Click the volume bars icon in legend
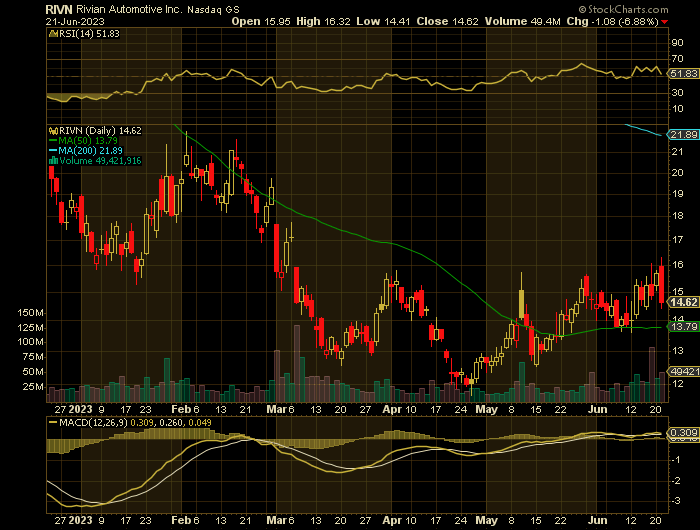The image size is (700, 530). [x=53, y=161]
